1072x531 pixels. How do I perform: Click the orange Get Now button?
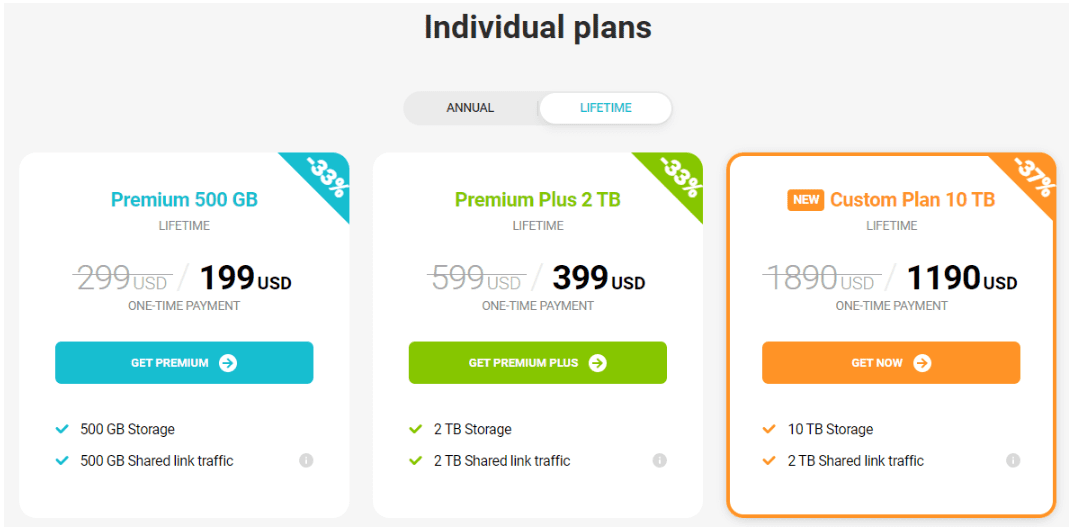891,363
